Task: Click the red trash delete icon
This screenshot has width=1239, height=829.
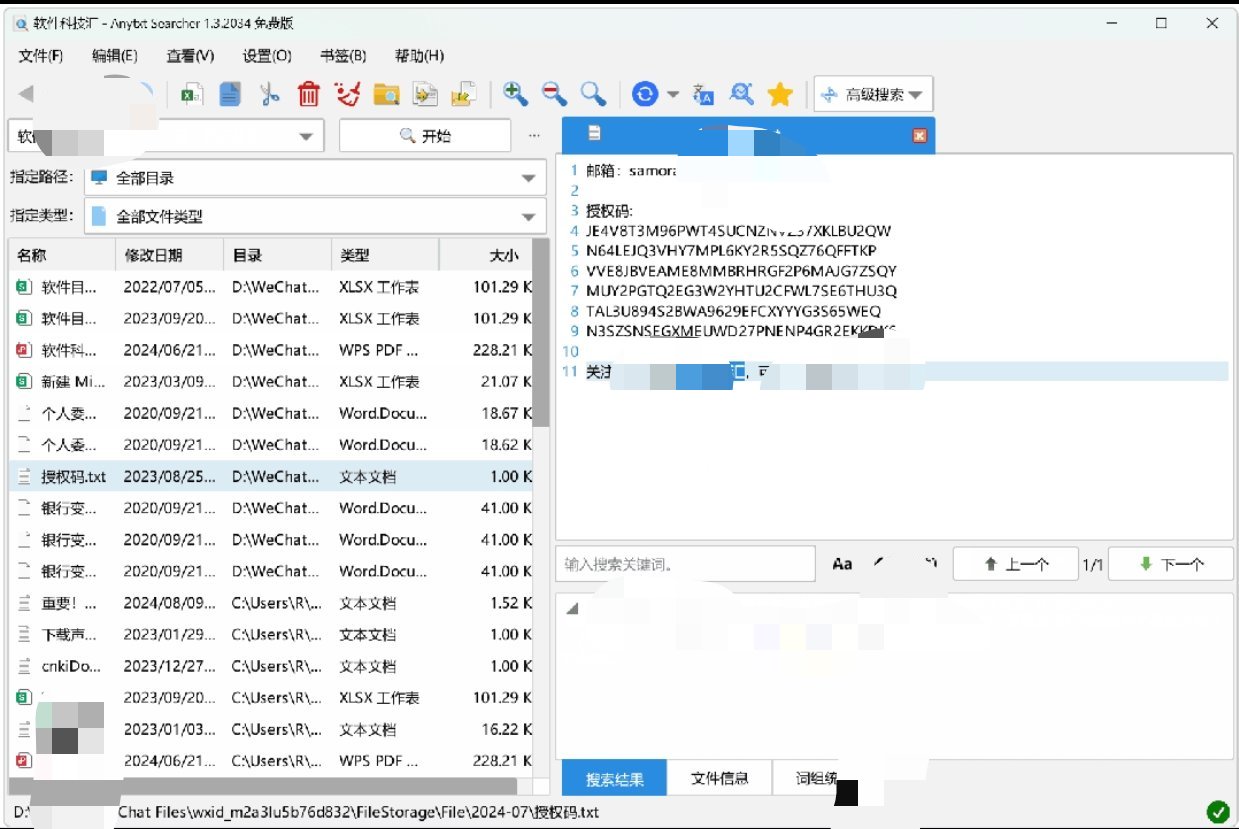Action: click(309, 94)
